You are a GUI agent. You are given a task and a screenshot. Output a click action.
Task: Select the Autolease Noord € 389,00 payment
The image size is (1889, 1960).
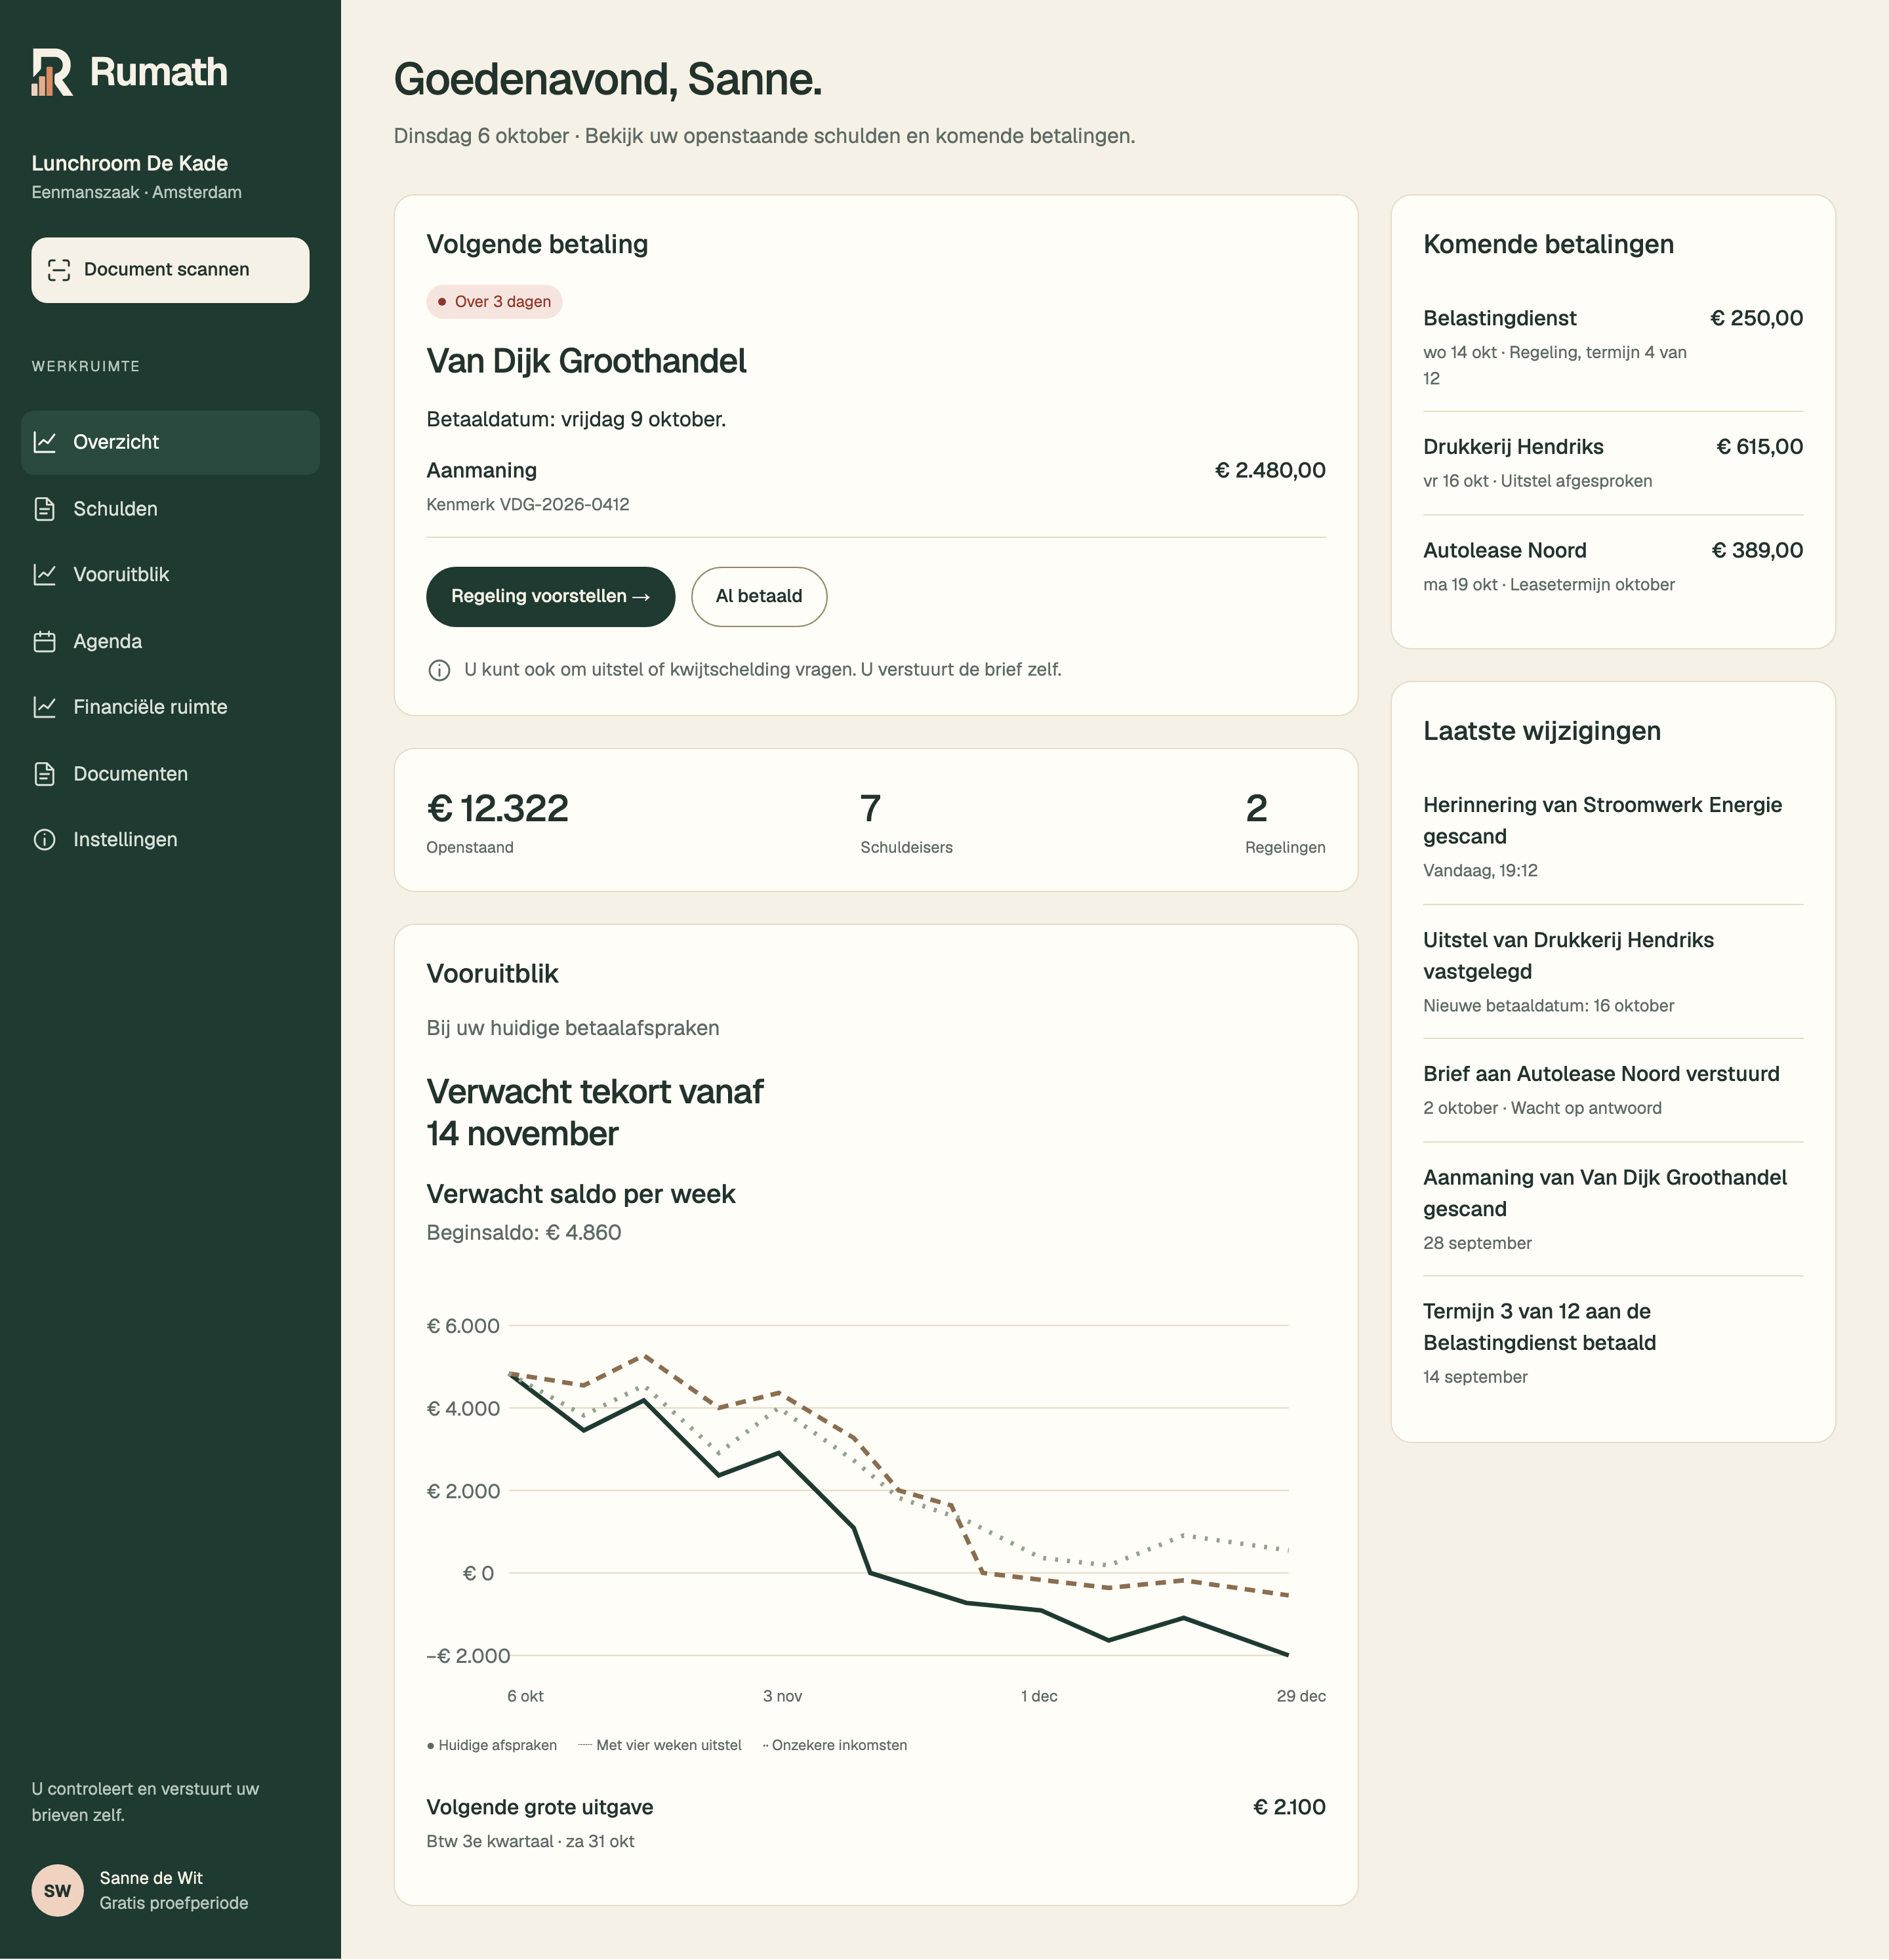coord(1613,567)
